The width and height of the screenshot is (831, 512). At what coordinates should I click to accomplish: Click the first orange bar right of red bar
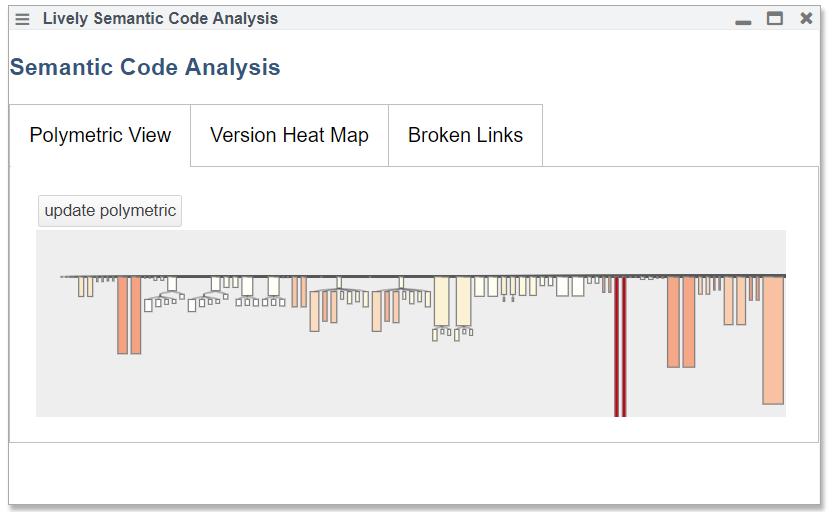coord(673,322)
